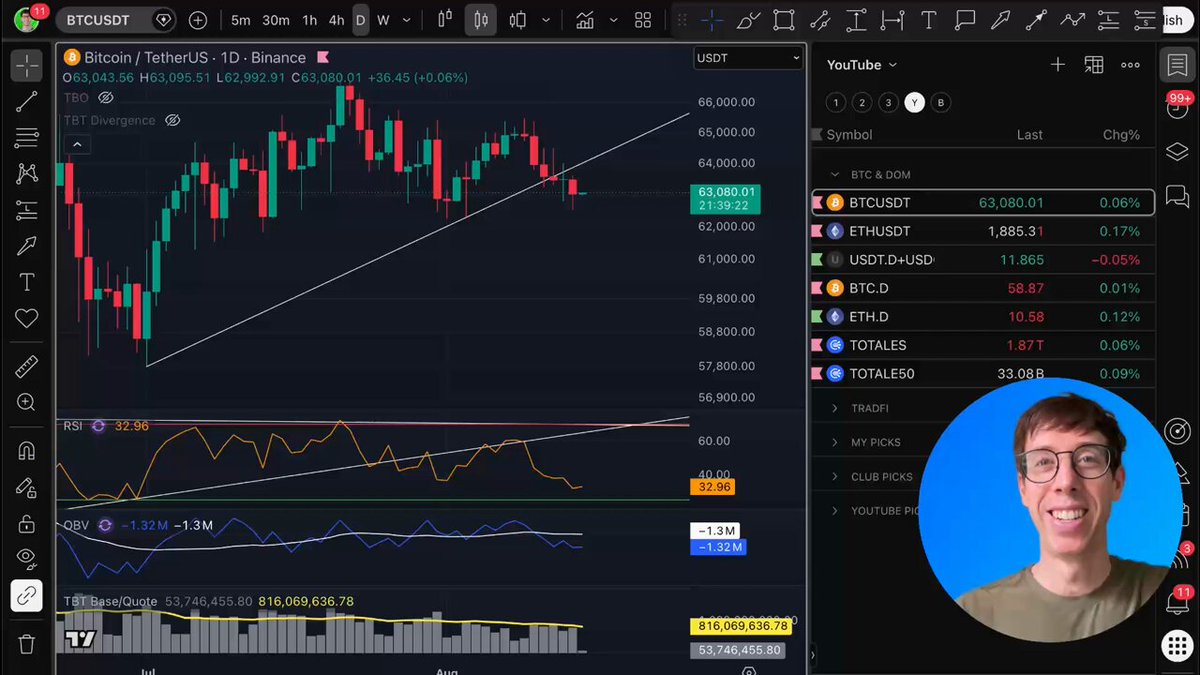
Task: Activate the zoom in magnifier tool
Action: 27,403
